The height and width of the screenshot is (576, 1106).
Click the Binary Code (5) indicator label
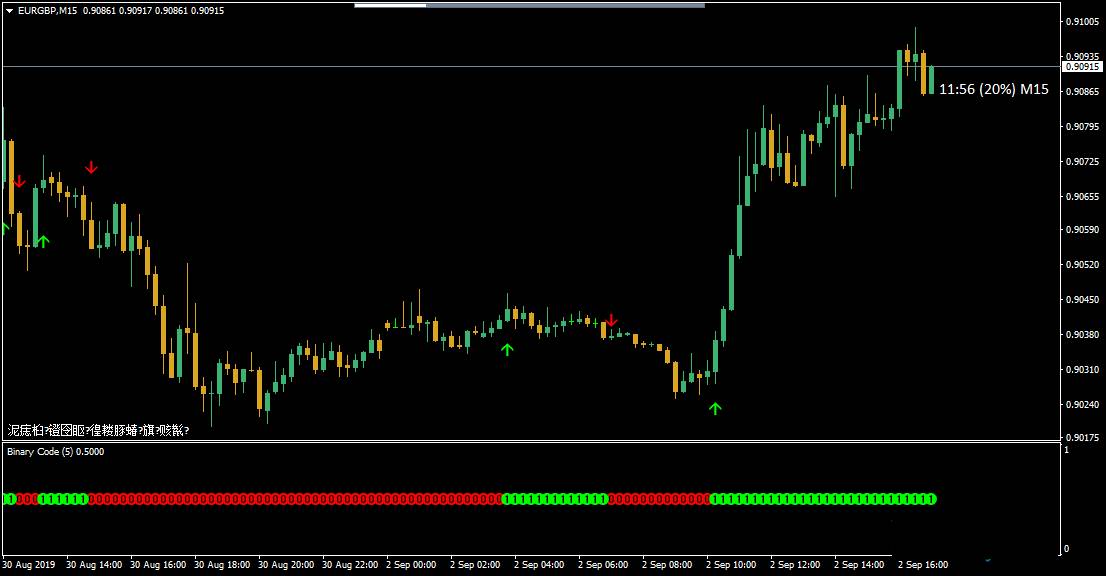click(x=55, y=452)
